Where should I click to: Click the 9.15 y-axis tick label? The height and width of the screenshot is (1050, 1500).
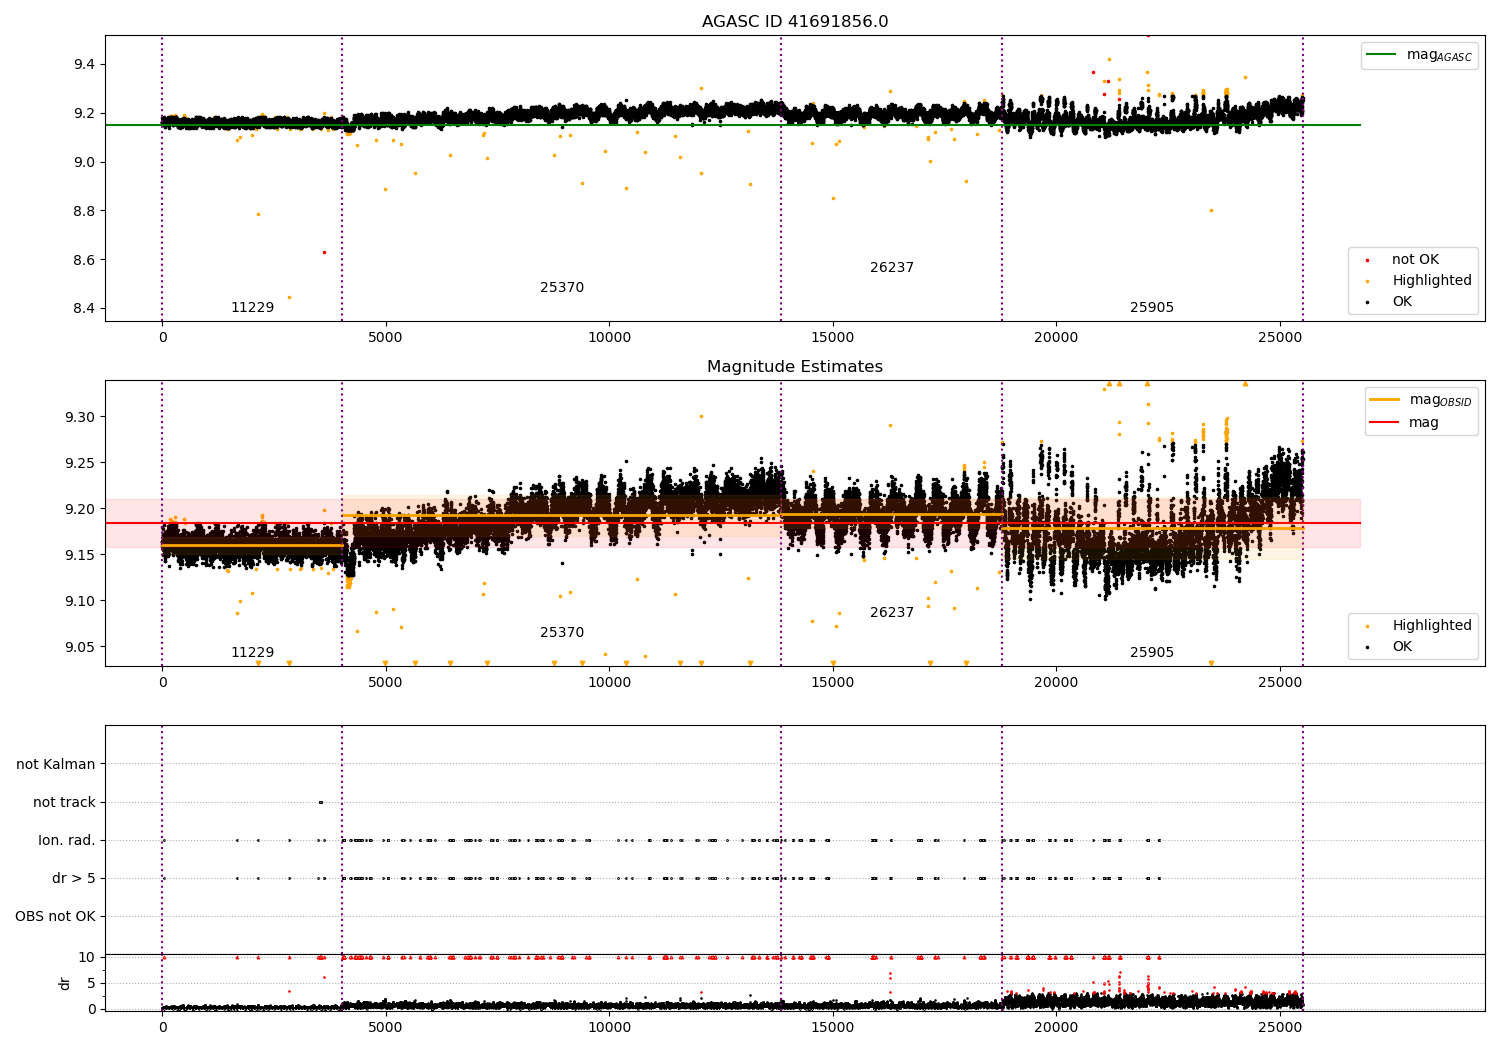(x=80, y=555)
